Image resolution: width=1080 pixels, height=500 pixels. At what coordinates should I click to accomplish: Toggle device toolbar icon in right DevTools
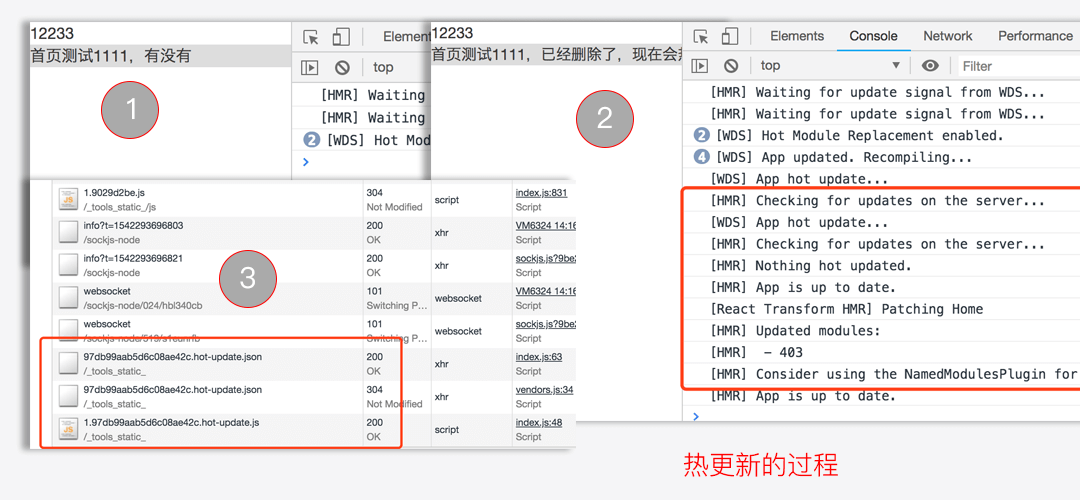[731, 37]
